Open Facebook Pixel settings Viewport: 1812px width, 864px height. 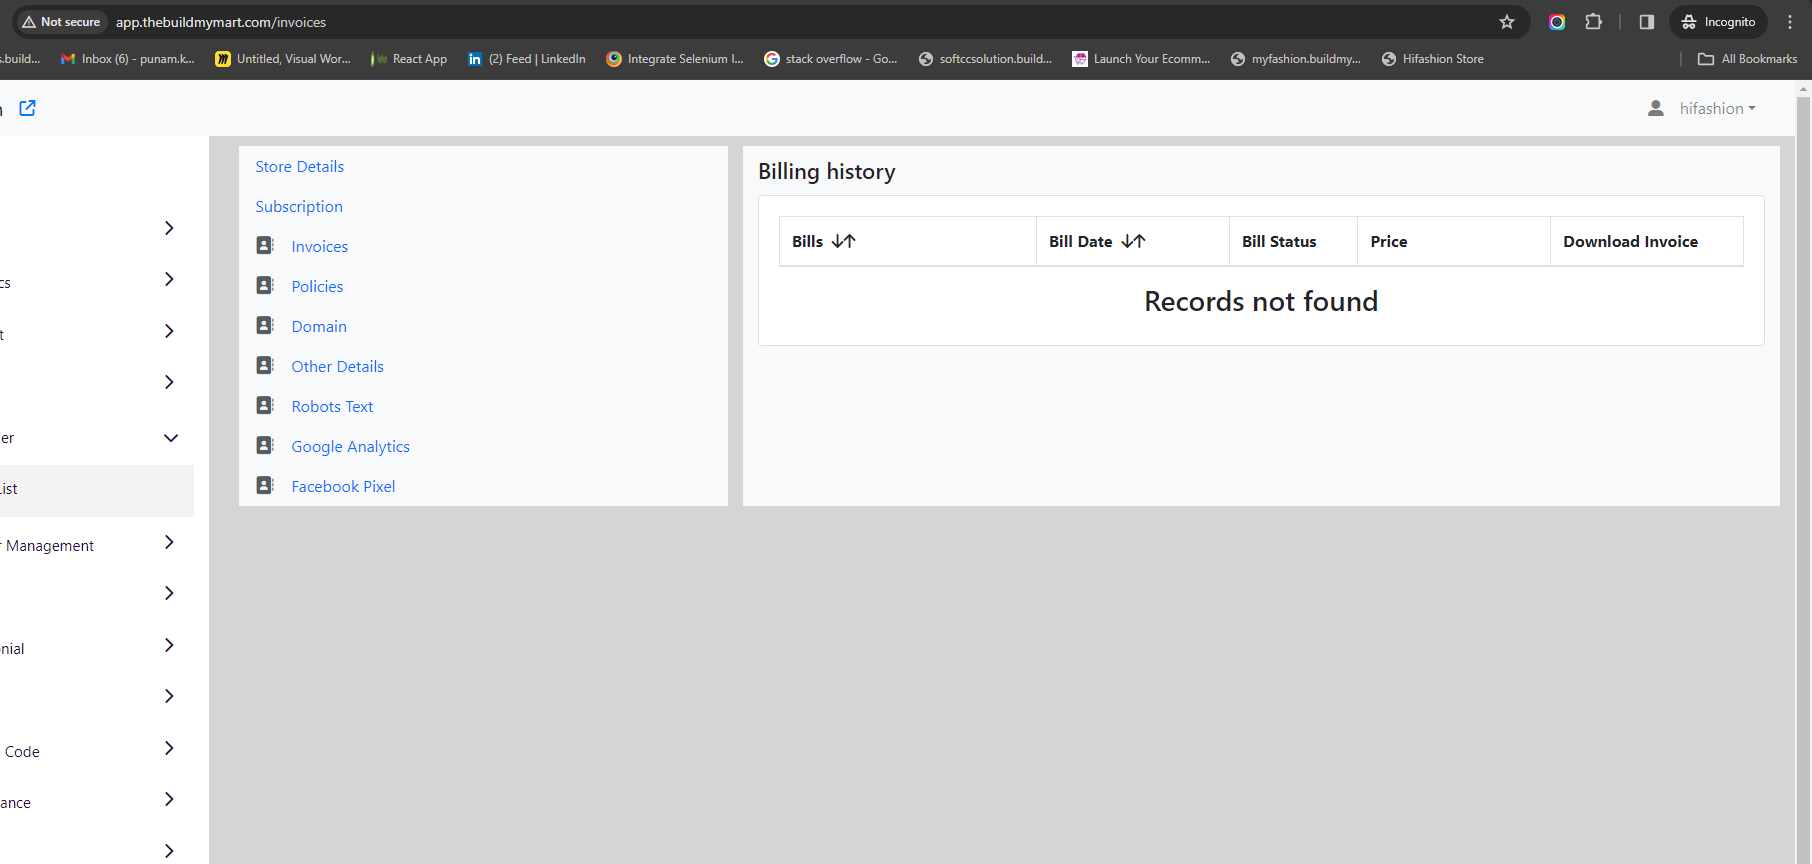click(x=343, y=486)
